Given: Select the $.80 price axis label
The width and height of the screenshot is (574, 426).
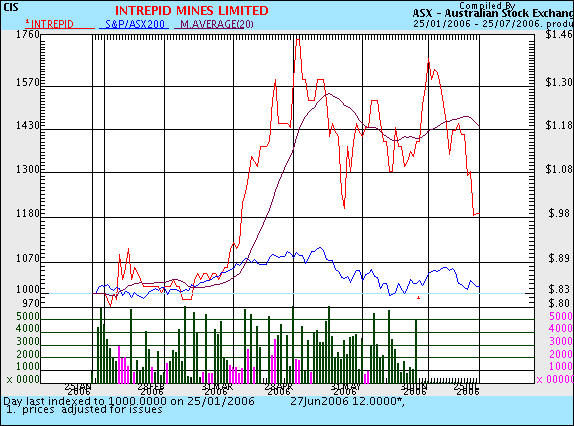Looking at the screenshot, I should [560, 303].
